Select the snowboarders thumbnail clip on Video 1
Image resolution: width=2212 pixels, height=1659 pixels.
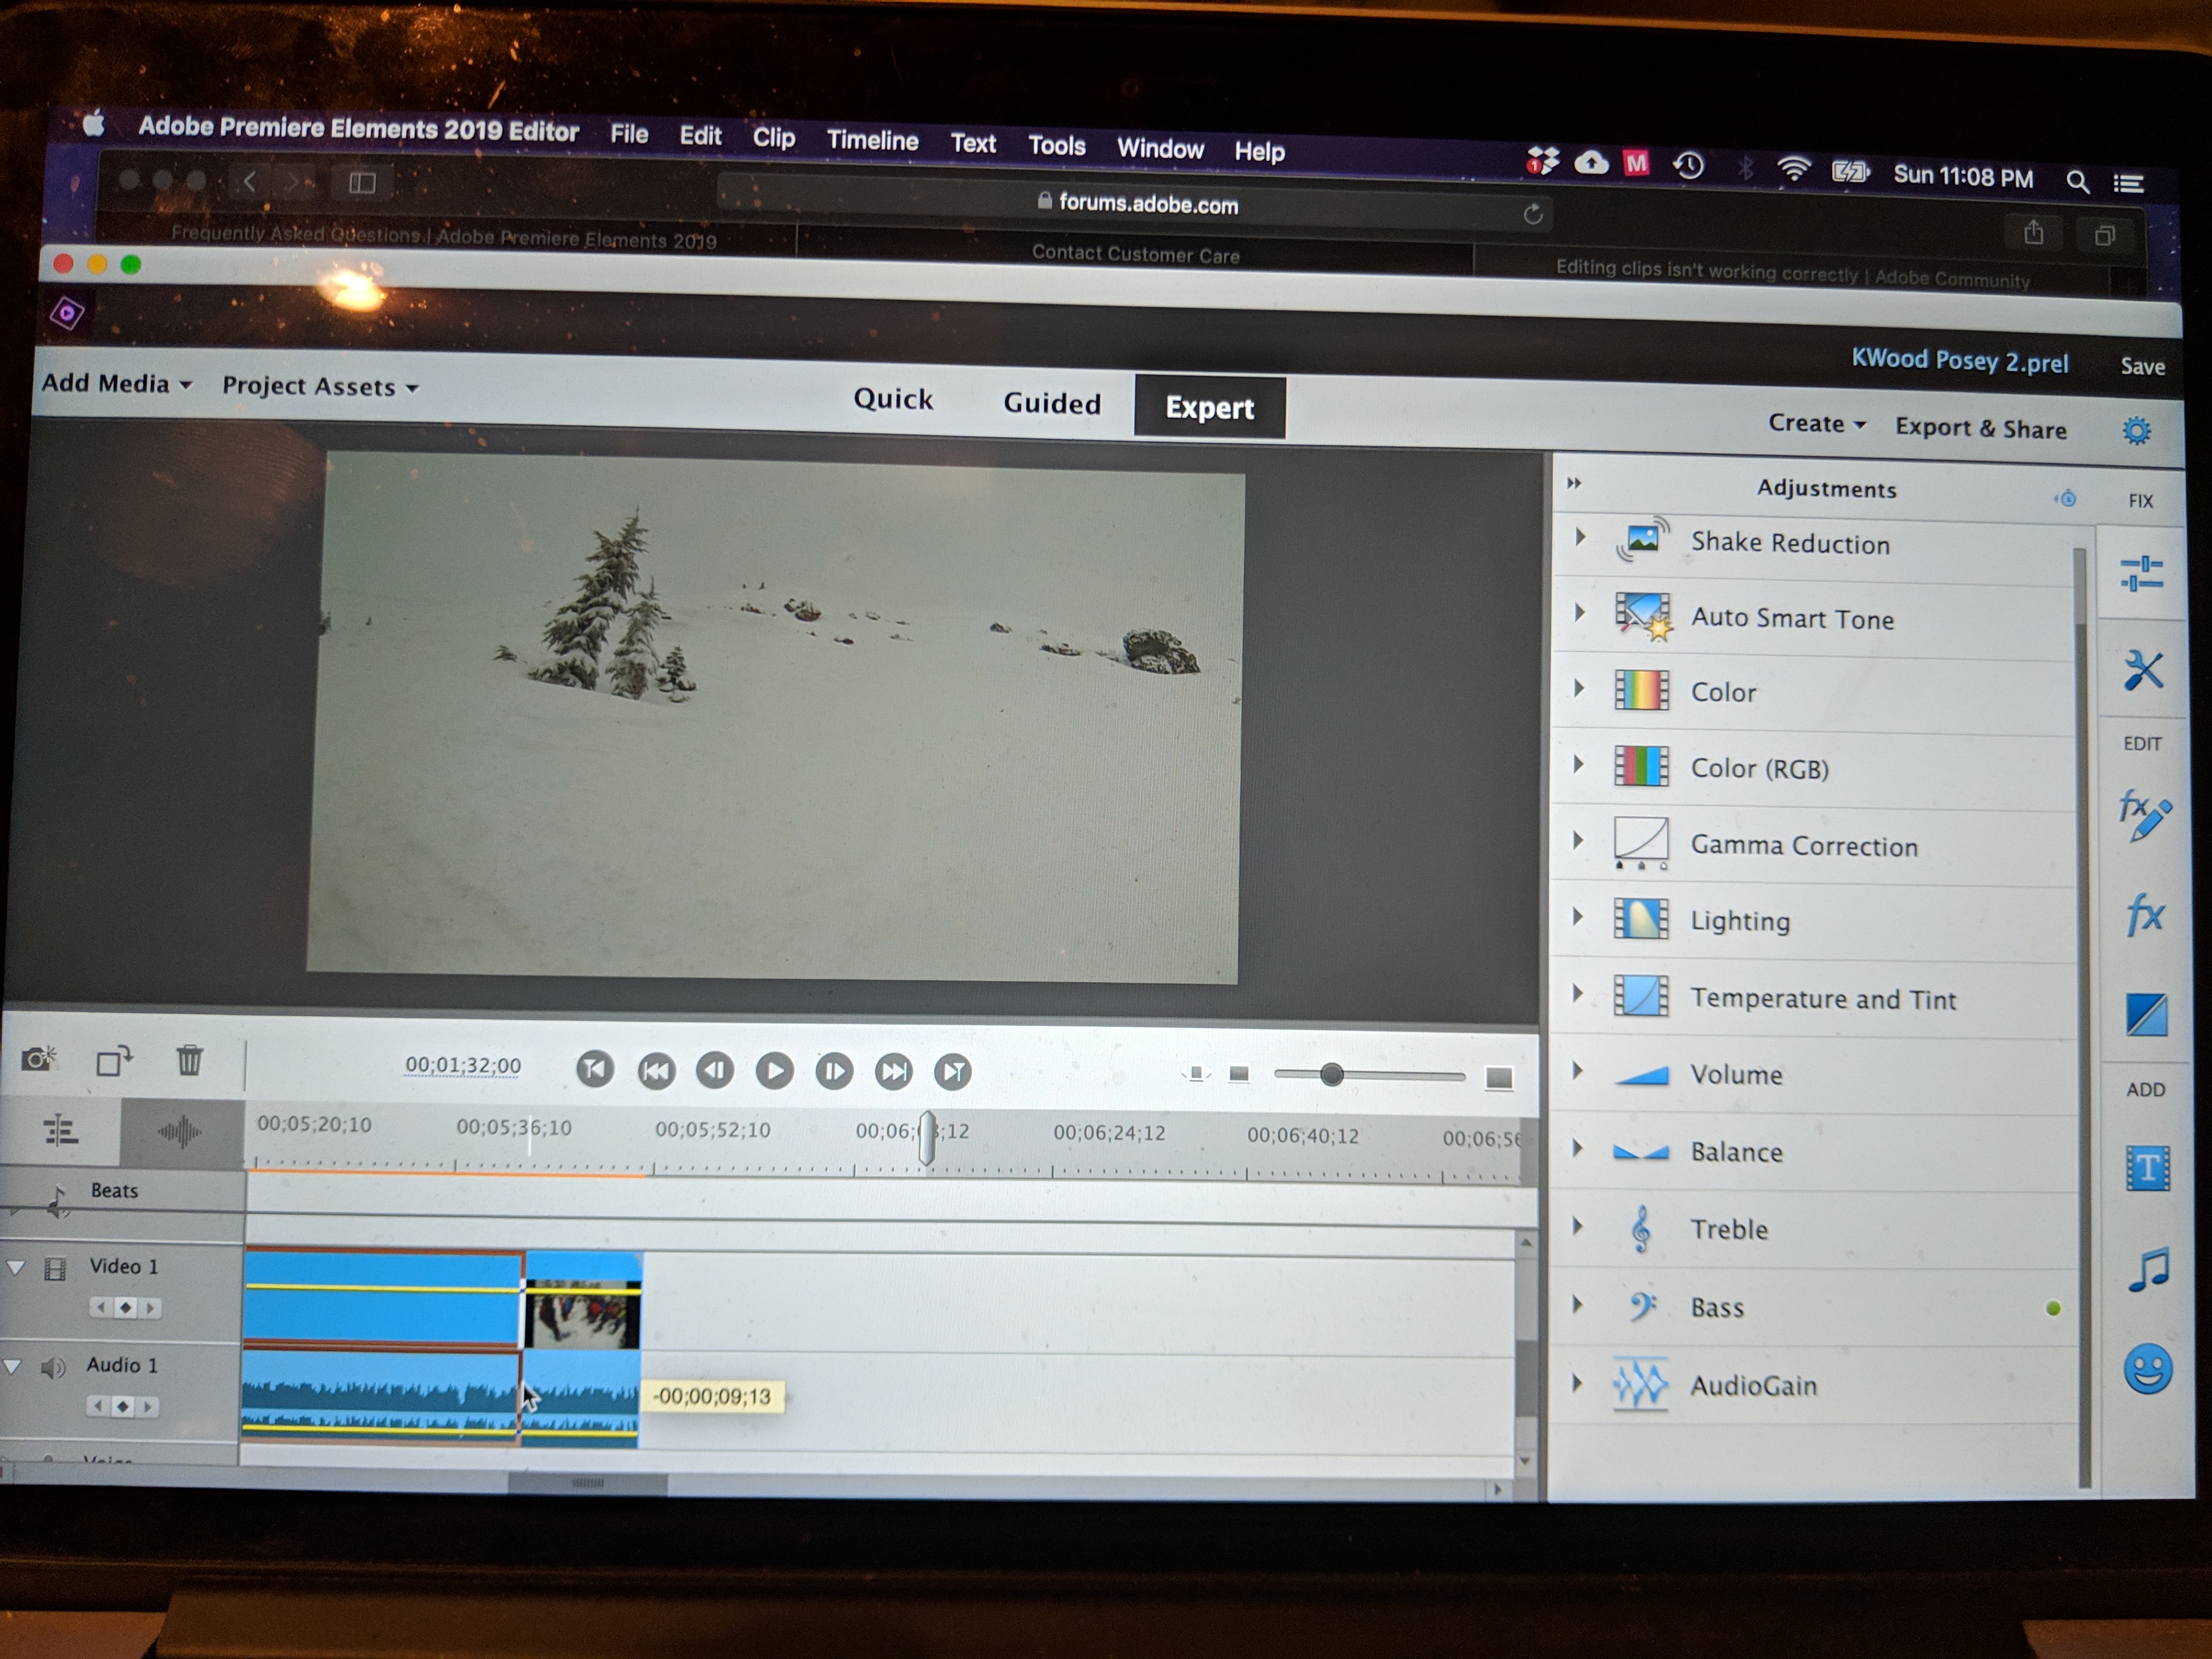coord(583,1301)
